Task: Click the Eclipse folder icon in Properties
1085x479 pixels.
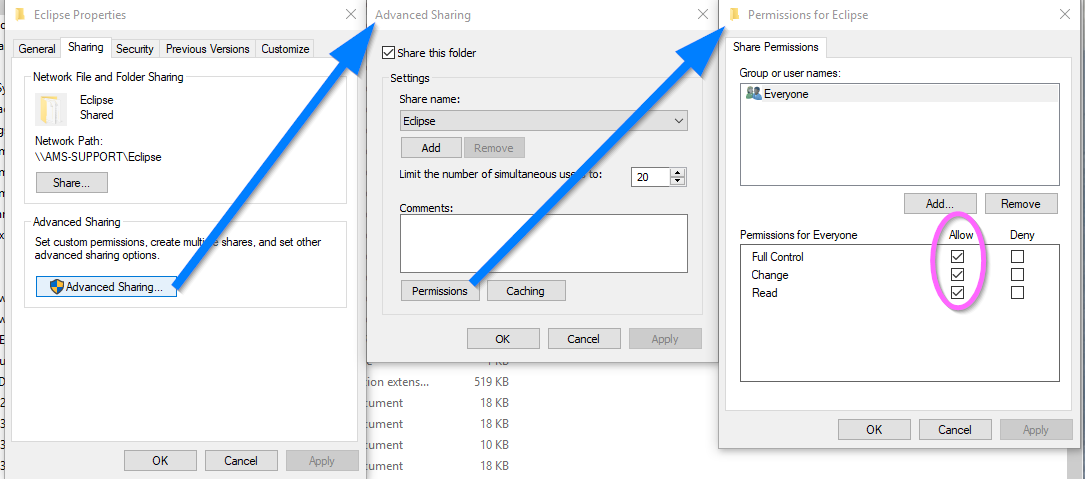Action: tap(51, 109)
